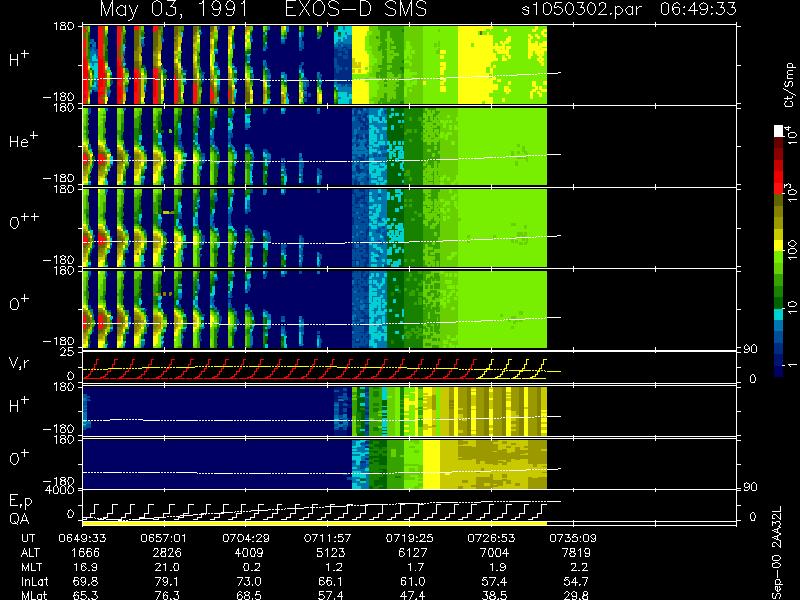This screenshot has height=600, width=800.
Task: Click MLat value '38.5'
Action: tap(494, 595)
